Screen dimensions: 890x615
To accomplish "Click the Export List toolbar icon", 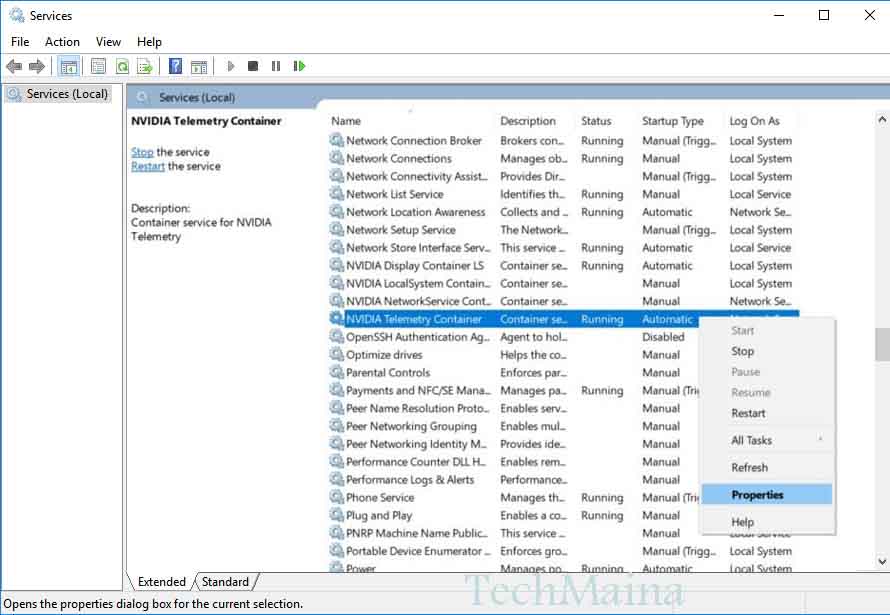I will 145,66.
